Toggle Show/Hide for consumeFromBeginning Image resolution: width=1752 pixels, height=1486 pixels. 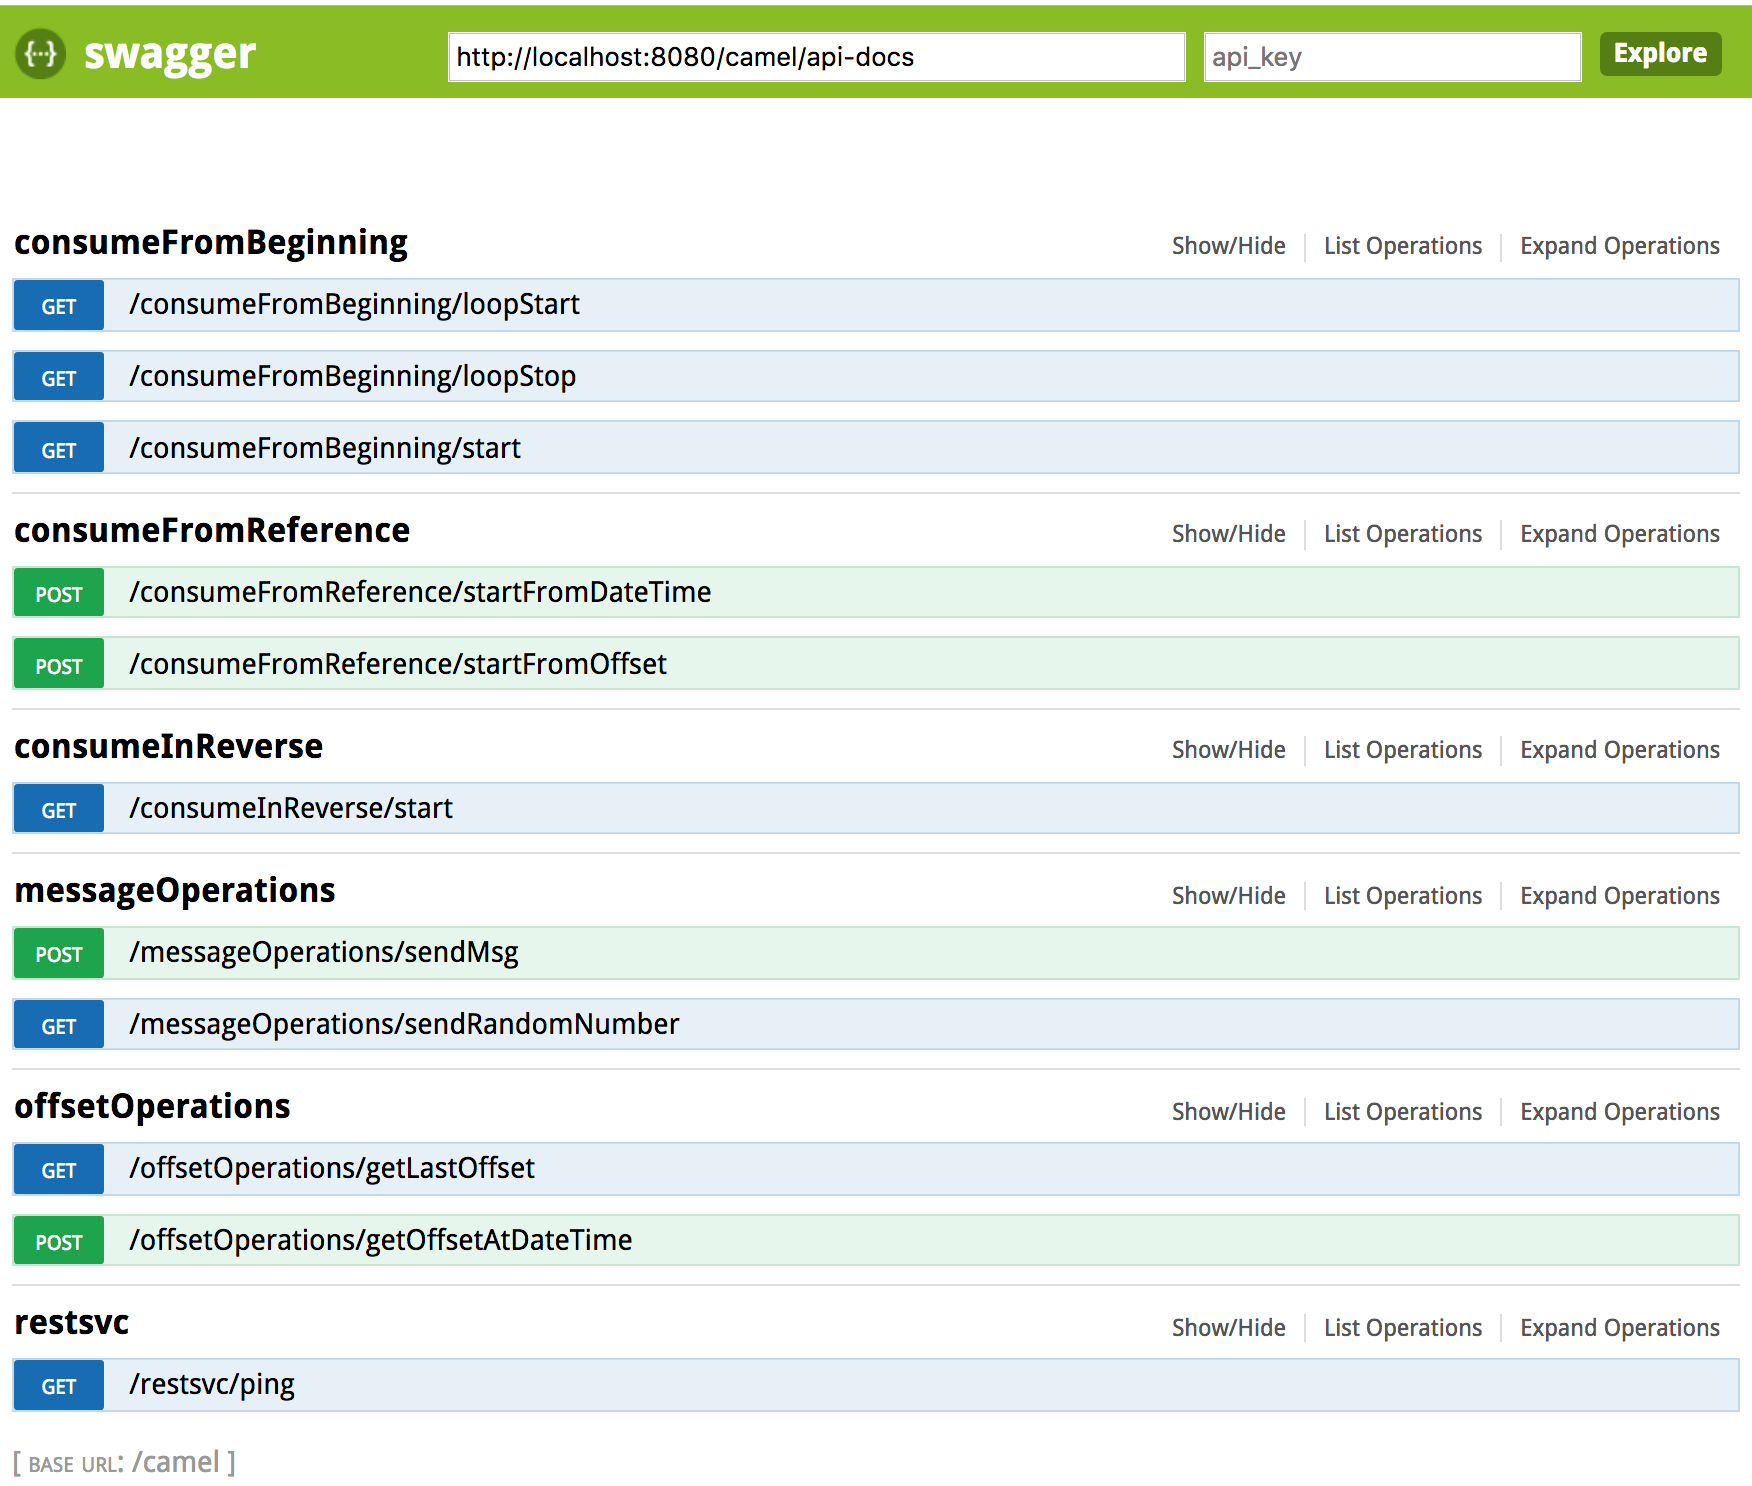pos(1228,246)
